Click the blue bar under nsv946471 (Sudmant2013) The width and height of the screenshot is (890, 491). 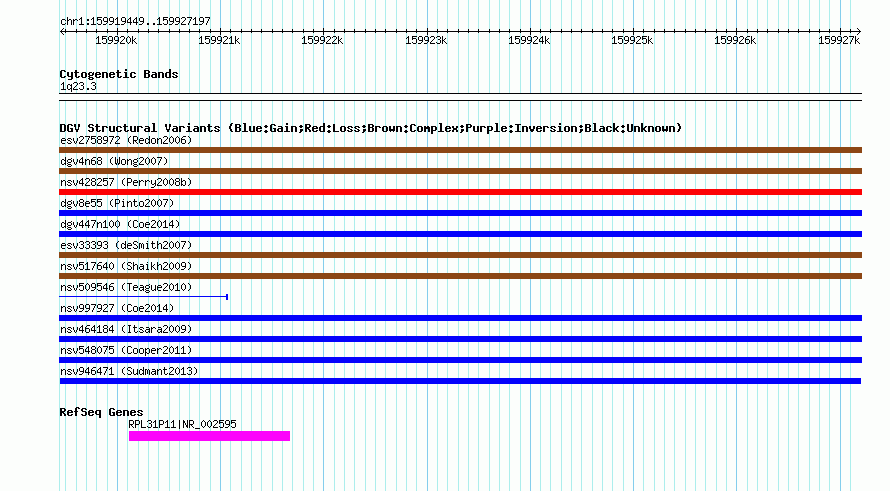(x=460, y=381)
